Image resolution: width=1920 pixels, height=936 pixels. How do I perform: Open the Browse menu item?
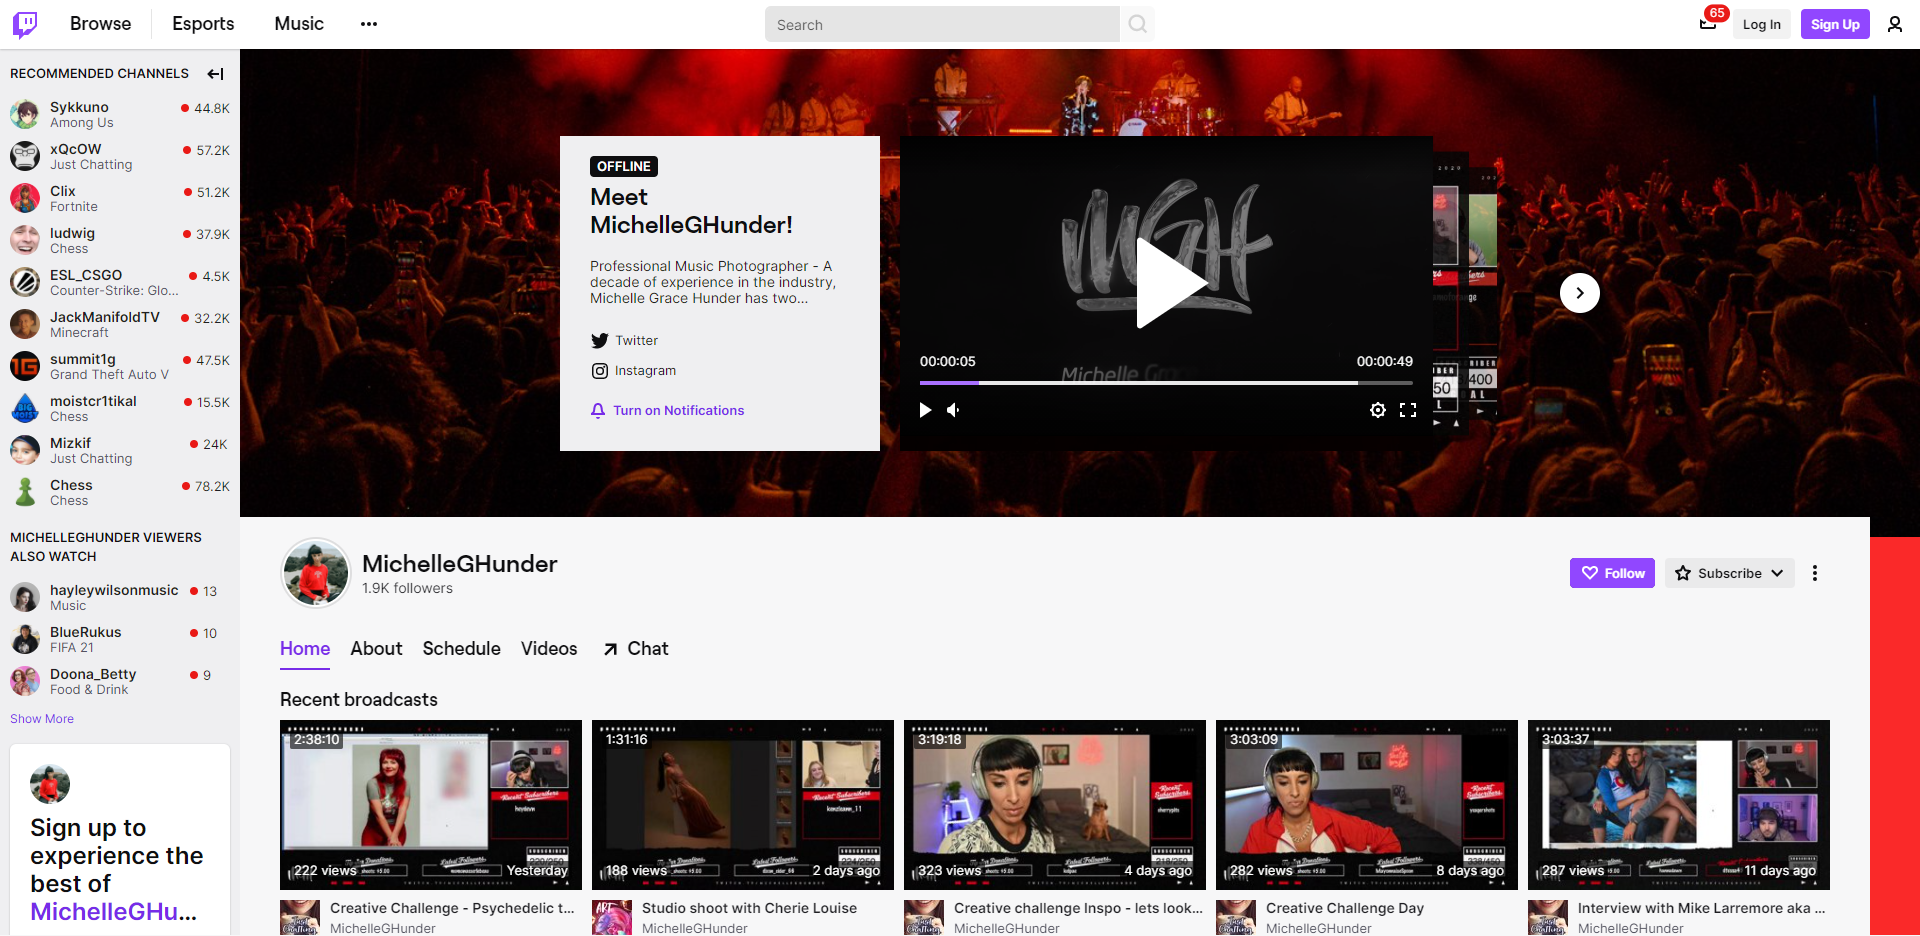(x=100, y=24)
